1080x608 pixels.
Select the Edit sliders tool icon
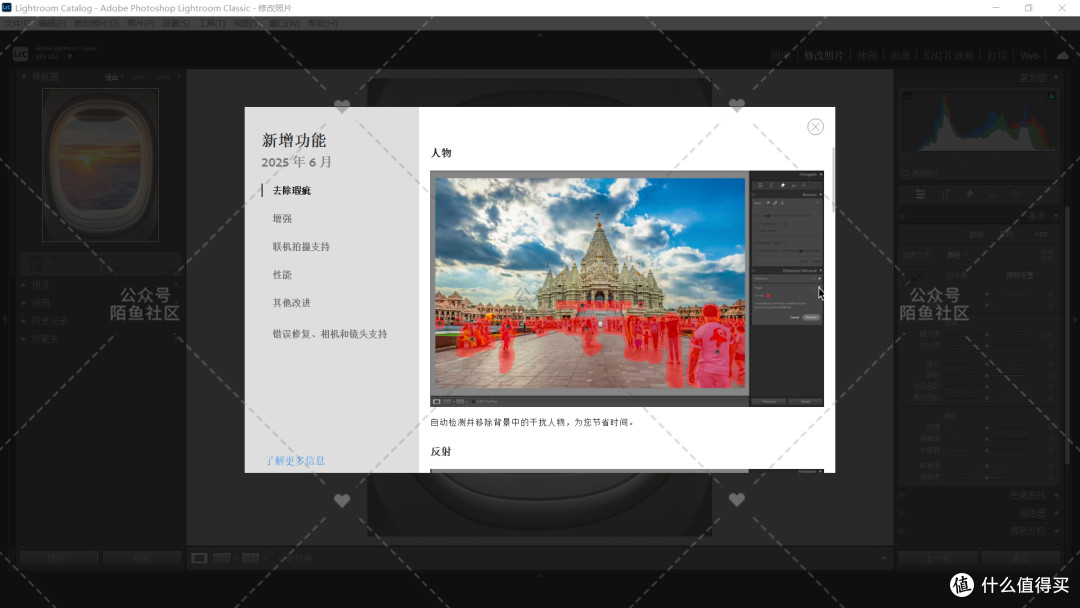(920, 195)
